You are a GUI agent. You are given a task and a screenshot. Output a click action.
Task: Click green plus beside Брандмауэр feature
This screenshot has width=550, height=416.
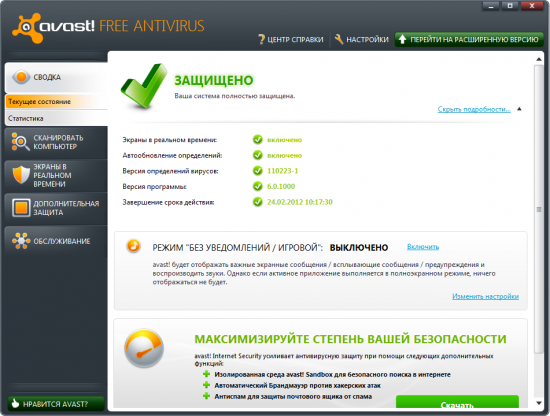[206, 385]
